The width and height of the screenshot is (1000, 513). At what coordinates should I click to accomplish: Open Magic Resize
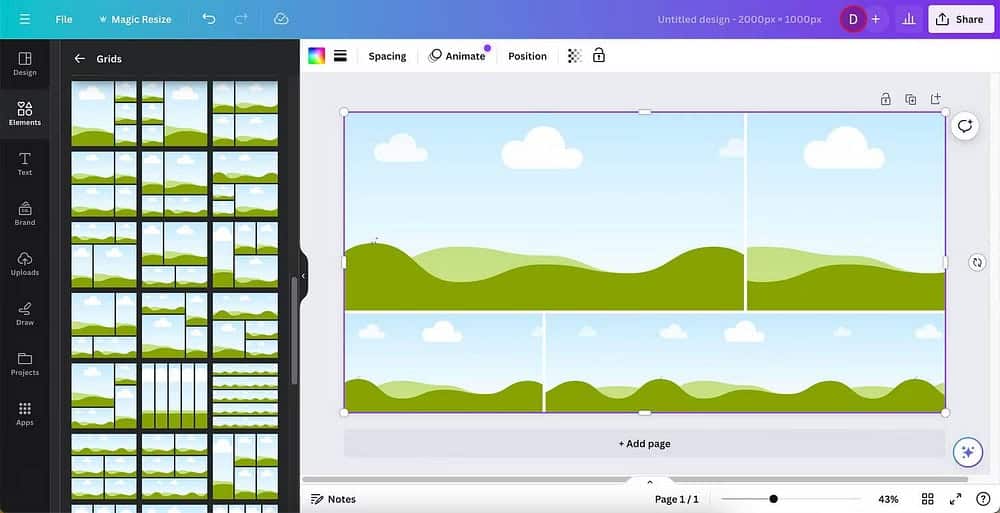tap(135, 19)
